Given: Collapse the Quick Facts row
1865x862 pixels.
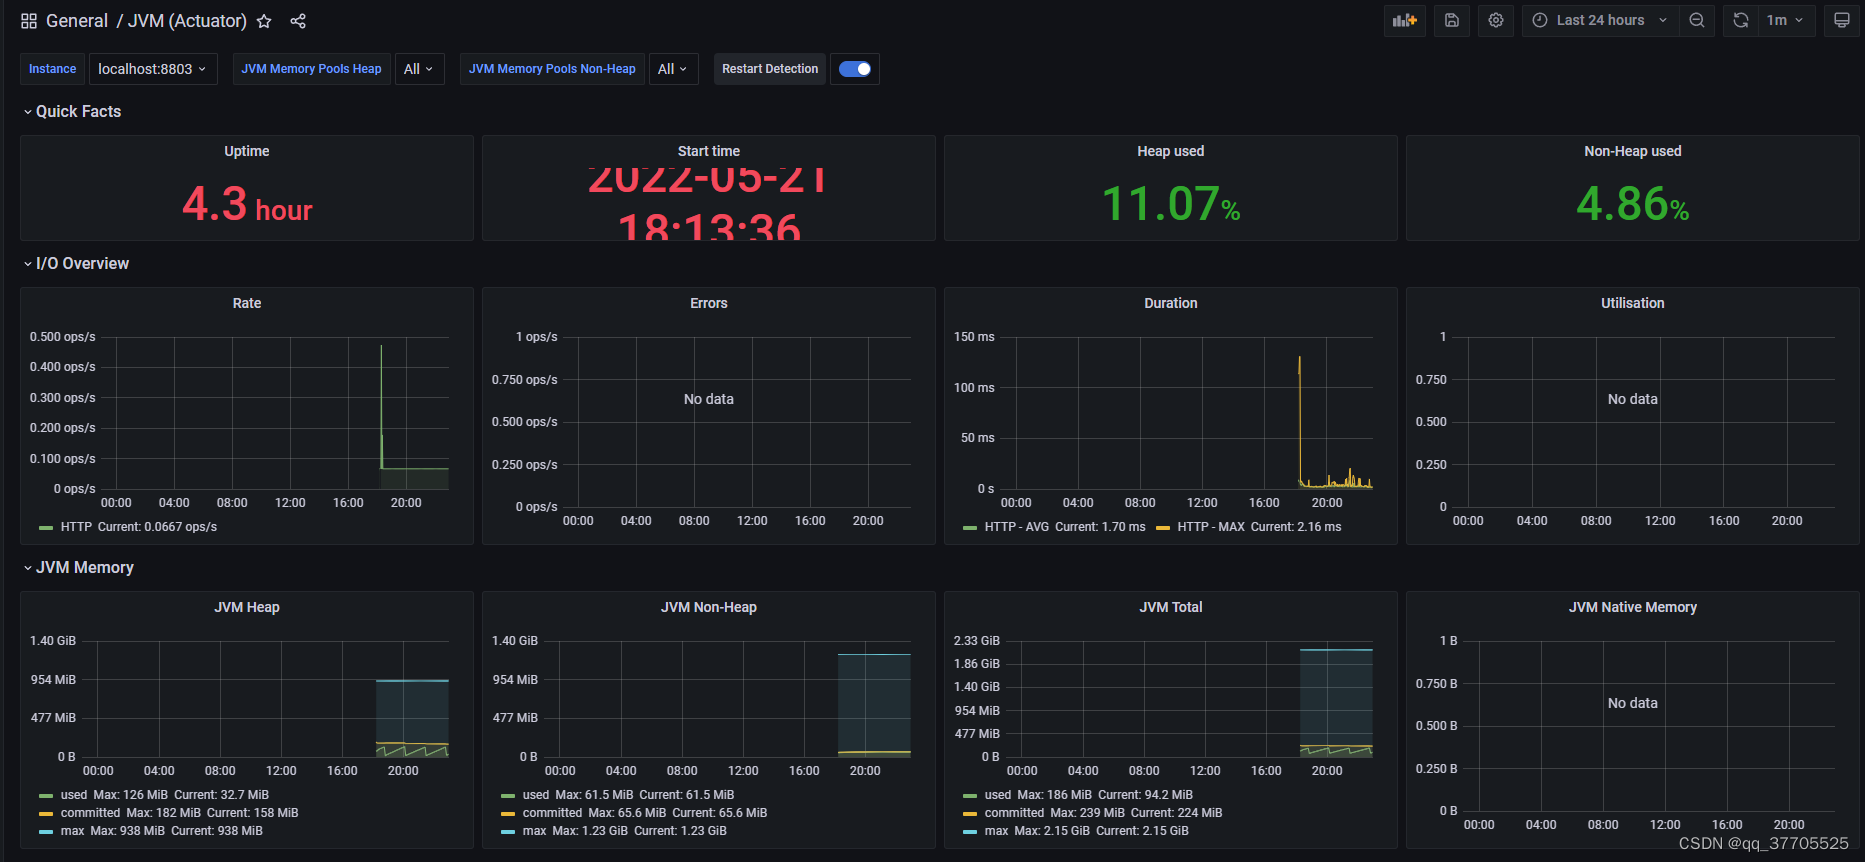Looking at the screenshot, I should tap(71, 111).
